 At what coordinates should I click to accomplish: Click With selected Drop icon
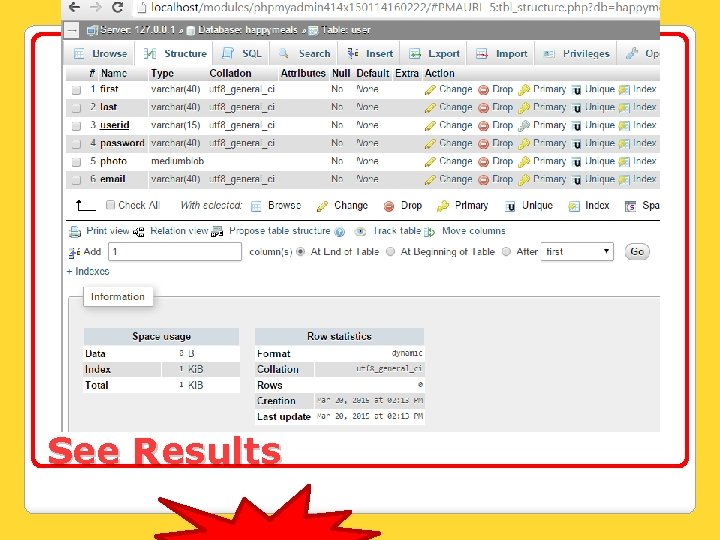pos(388,207)
